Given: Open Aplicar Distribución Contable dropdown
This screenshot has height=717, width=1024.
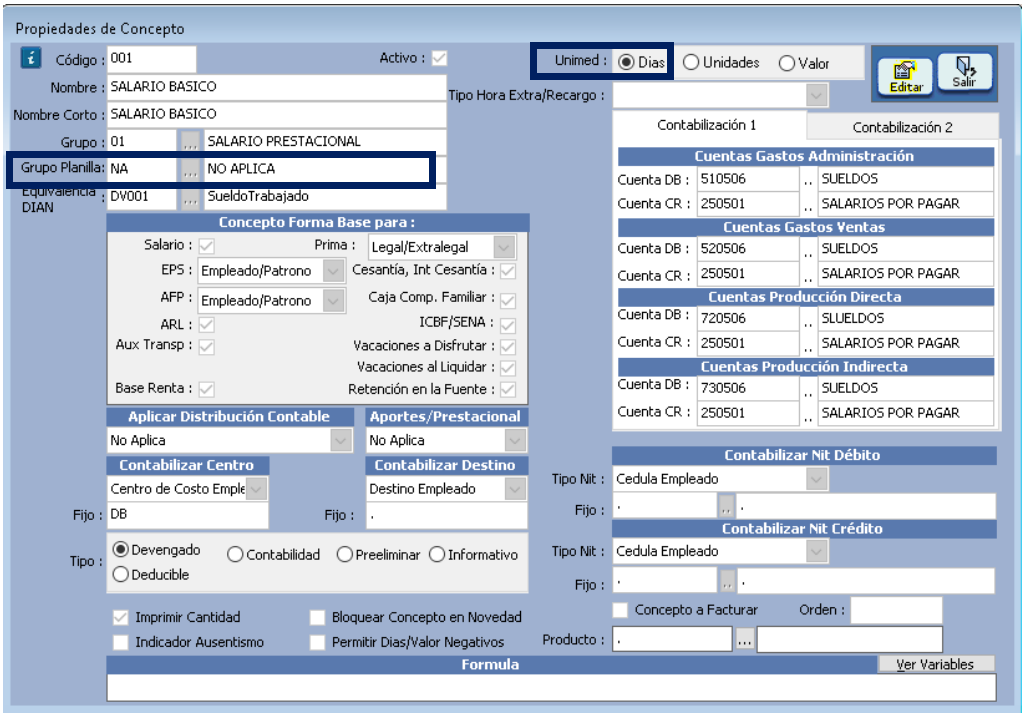Looking at the screenshot, I should (x=340, y=440).
